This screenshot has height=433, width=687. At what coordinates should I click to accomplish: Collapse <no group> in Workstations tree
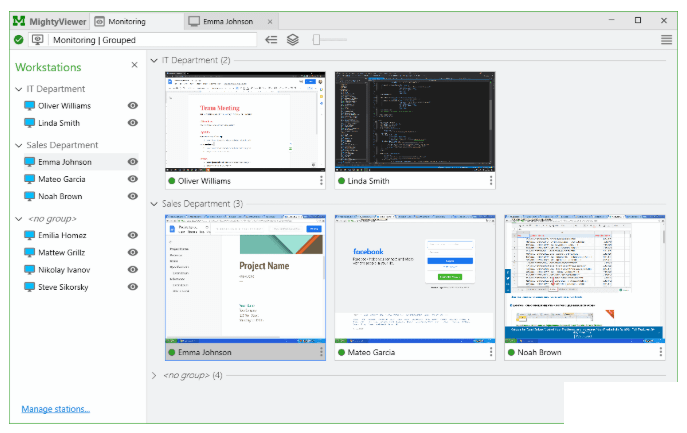click(x=19, y=219)
